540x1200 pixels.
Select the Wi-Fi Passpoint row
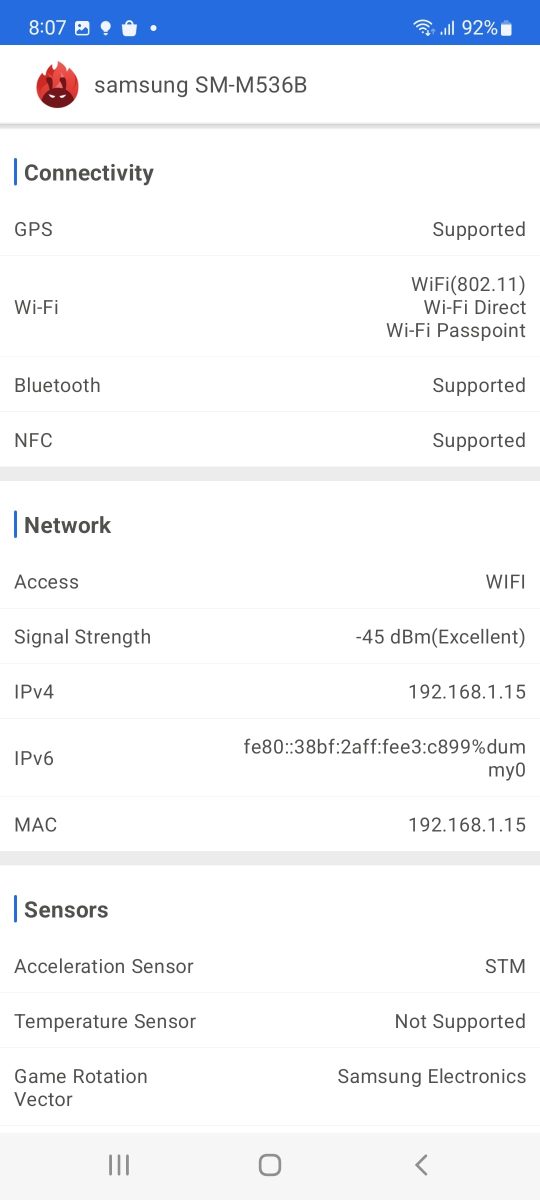point(270,307)
